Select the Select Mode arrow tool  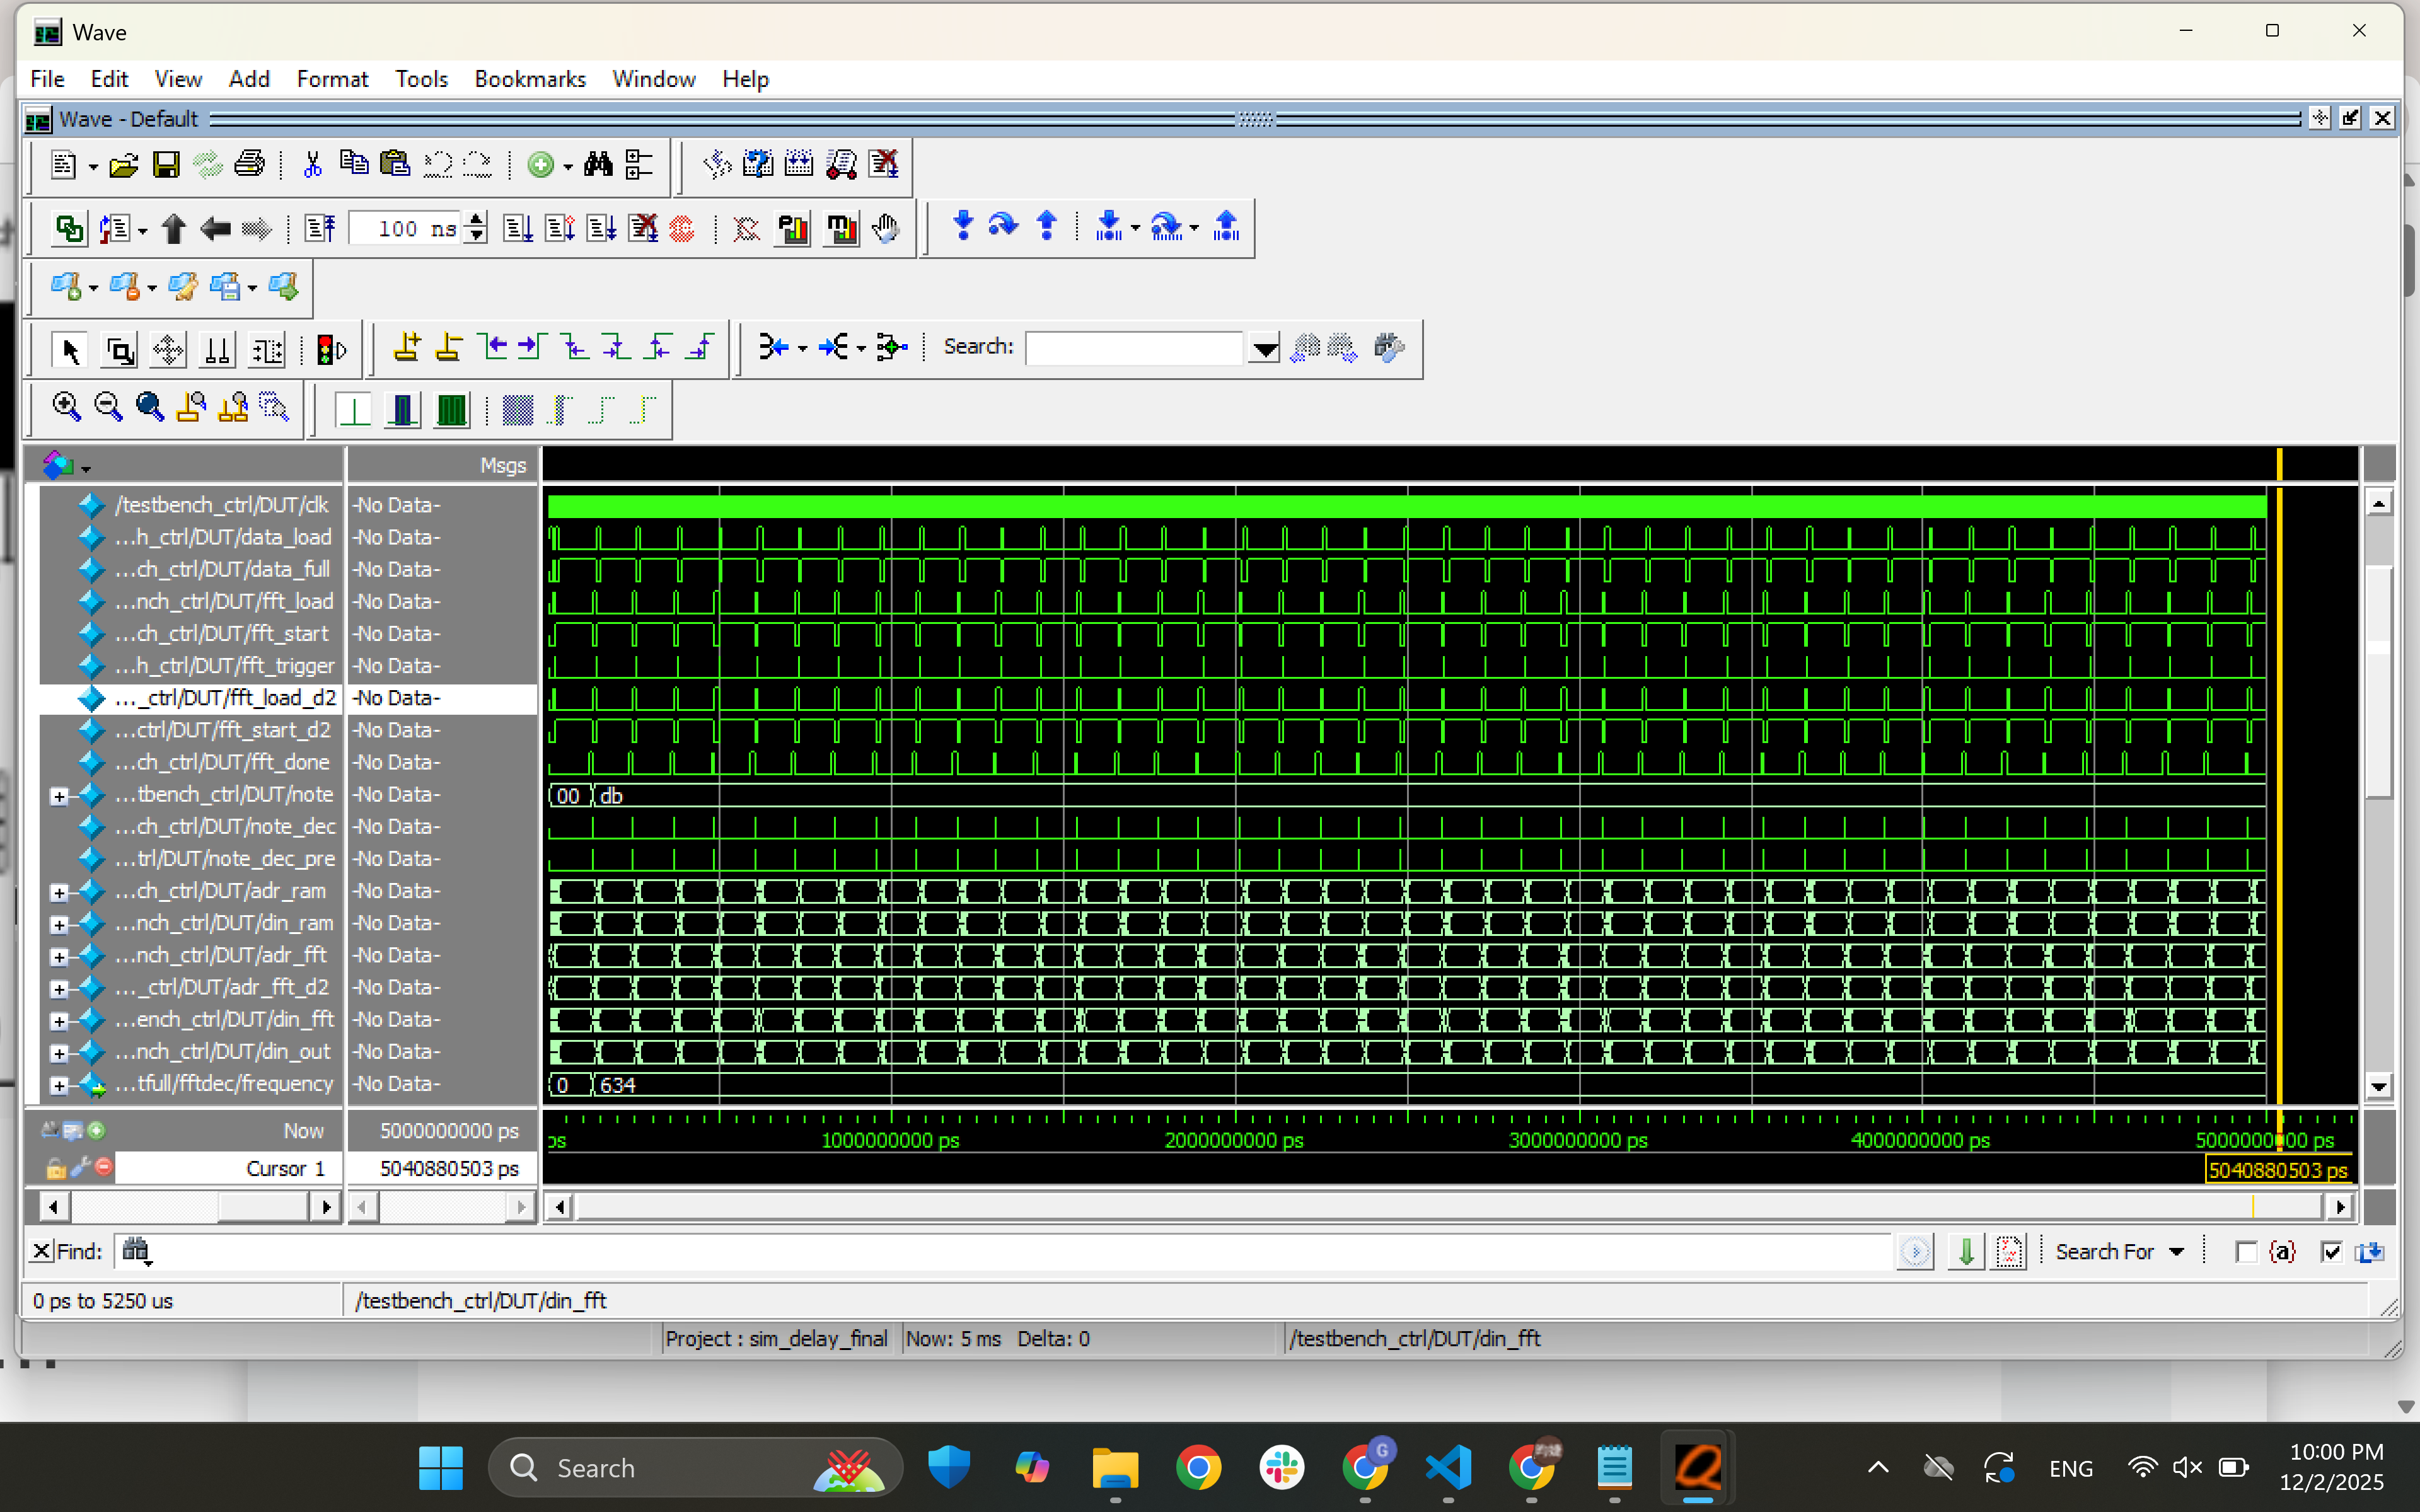click(x=70, y=351)
